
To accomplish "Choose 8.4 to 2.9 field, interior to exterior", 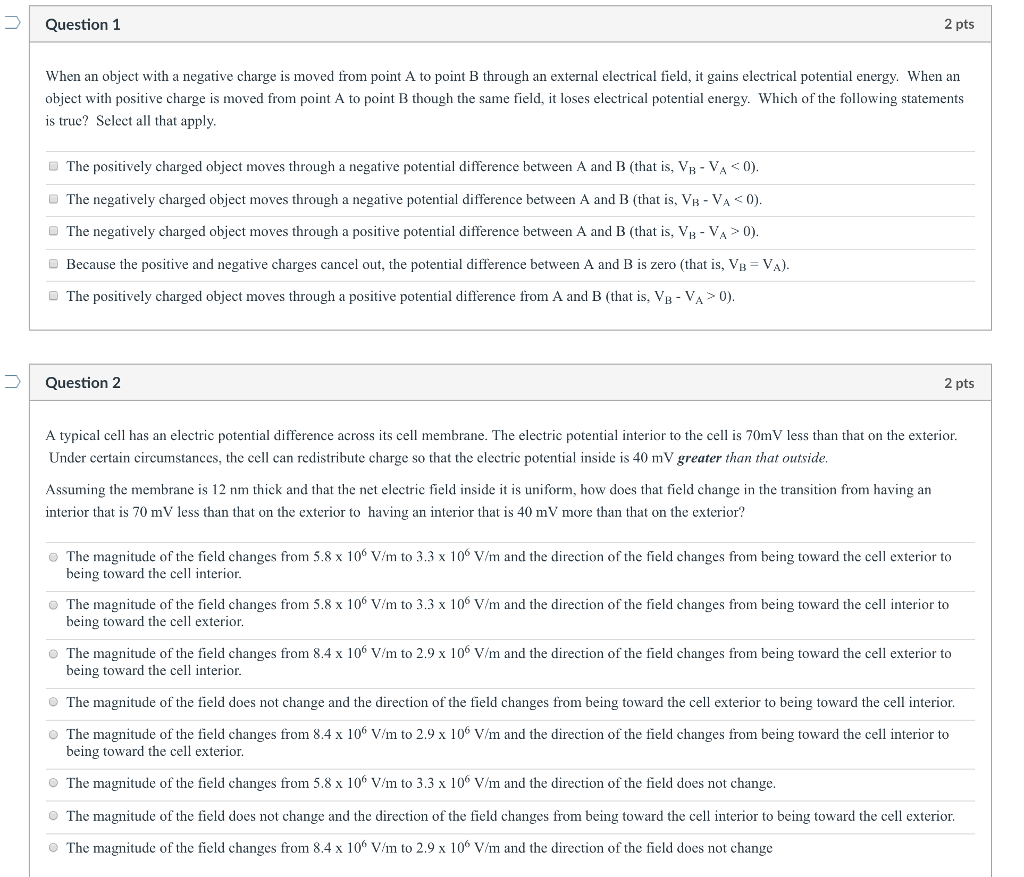I will coord(53,735).
